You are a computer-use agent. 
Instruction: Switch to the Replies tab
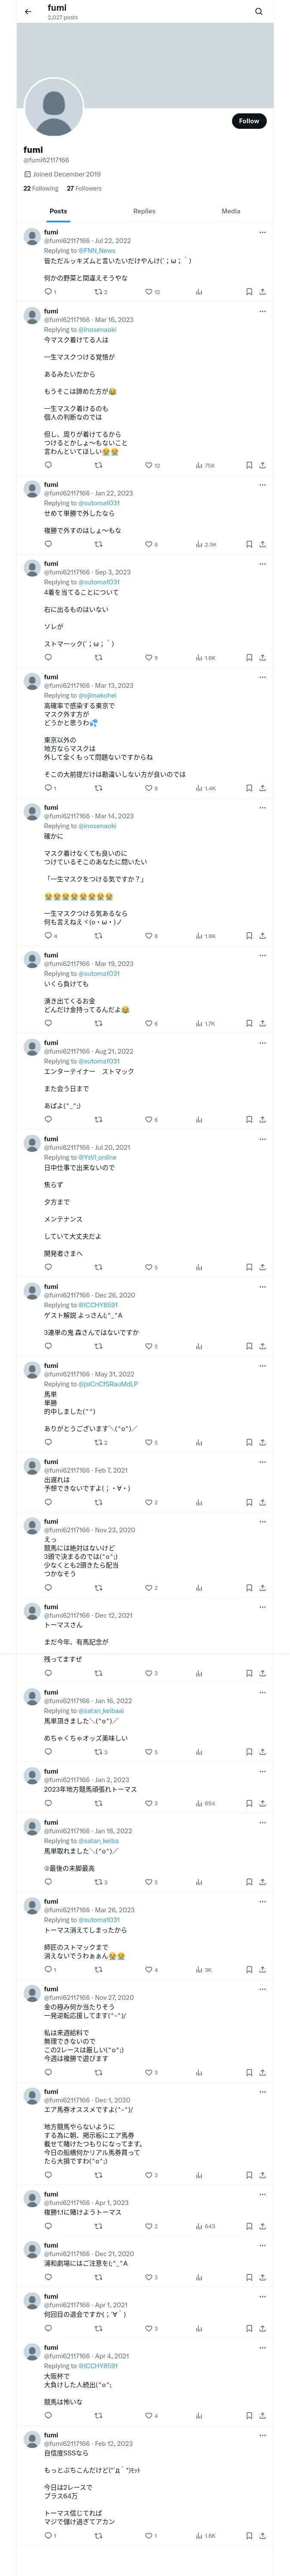[x=144, y=211]
